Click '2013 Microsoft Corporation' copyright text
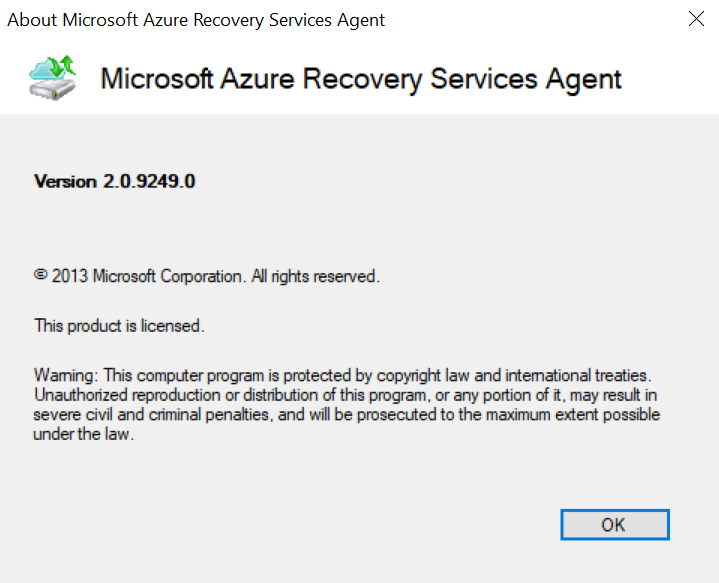This screenshot has width=719, height=583. click(x=147, y=276)
